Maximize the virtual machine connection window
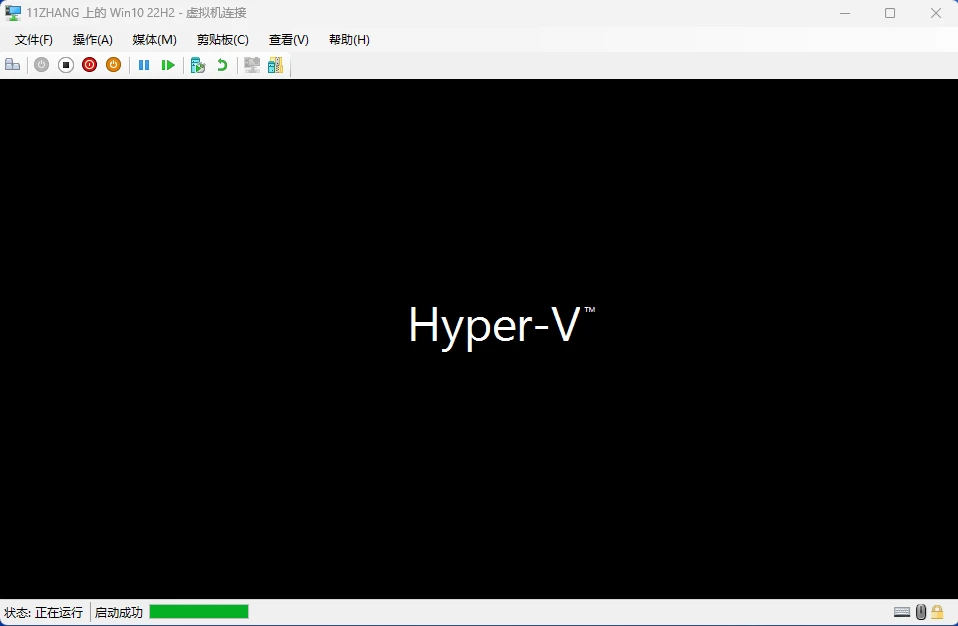Viewport: 958px width, 626px height. [x=890, y=13]
